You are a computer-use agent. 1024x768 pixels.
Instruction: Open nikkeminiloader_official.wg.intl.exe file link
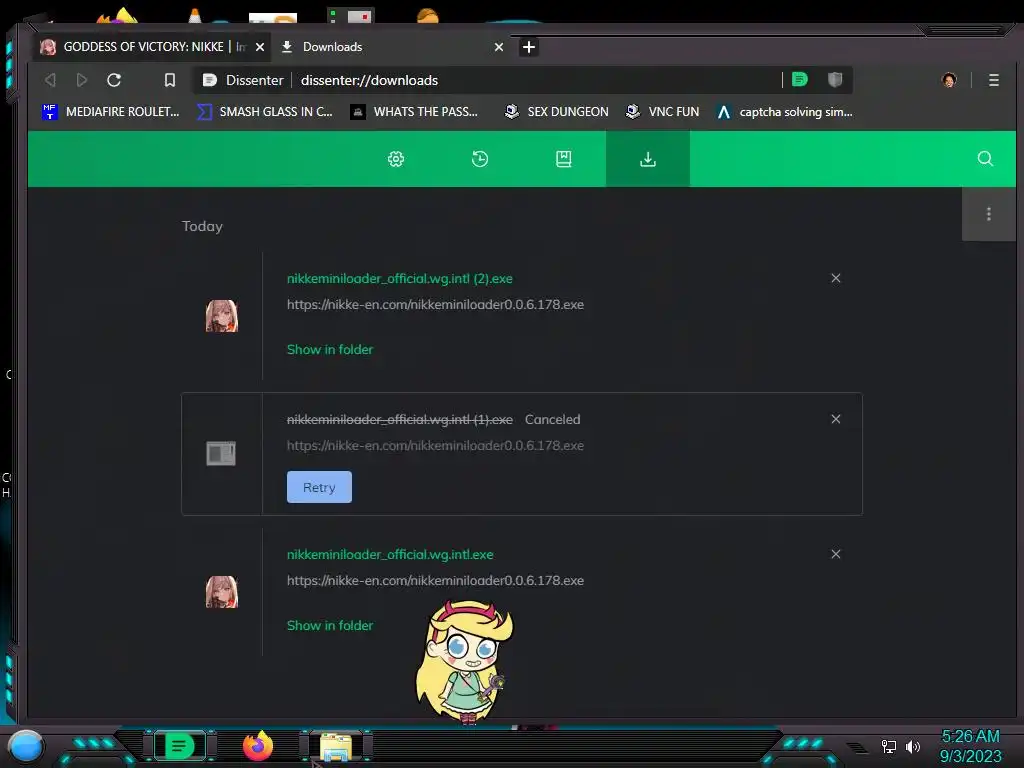[x=390, y=554]
